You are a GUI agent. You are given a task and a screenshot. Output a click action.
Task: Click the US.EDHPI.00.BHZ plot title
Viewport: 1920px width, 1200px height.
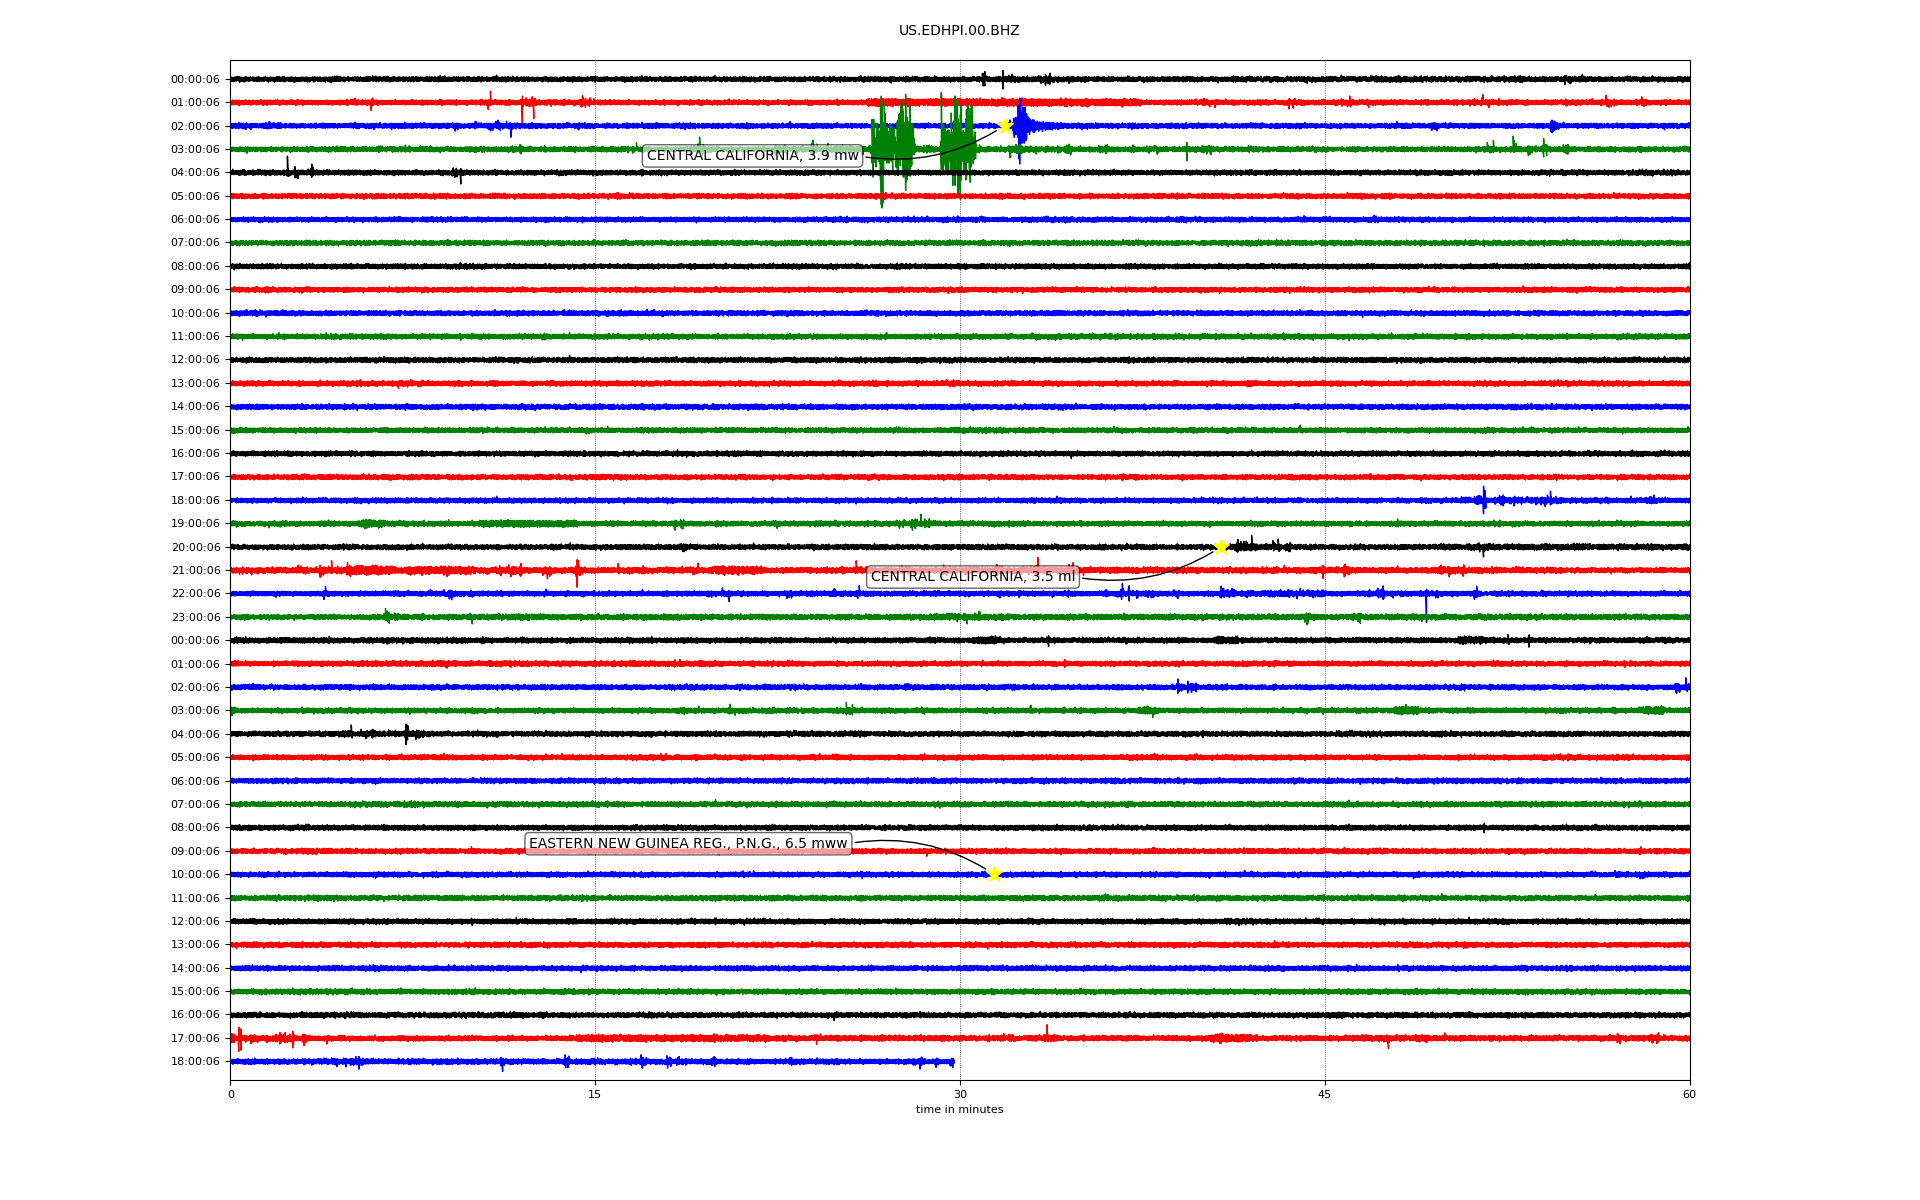pos(959,31)
